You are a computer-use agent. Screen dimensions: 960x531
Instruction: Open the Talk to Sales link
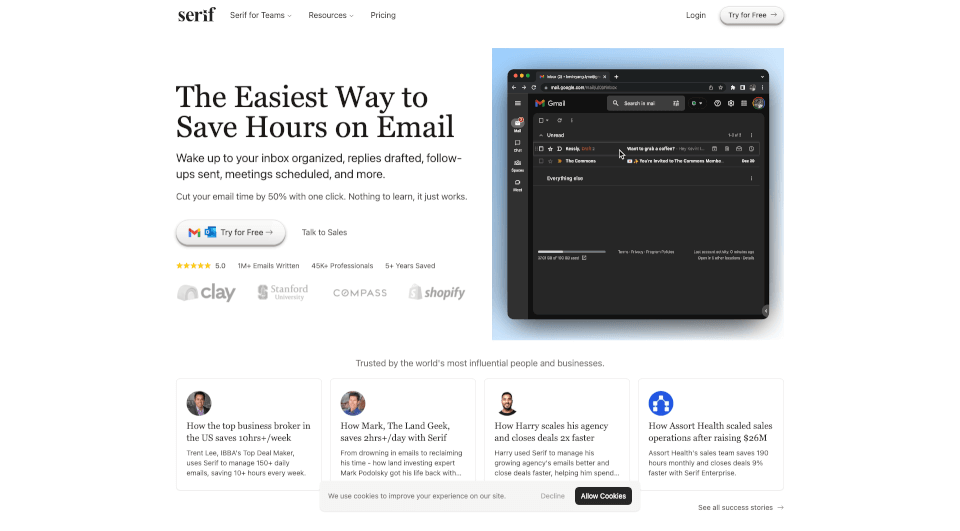click(x=324, y=233)
